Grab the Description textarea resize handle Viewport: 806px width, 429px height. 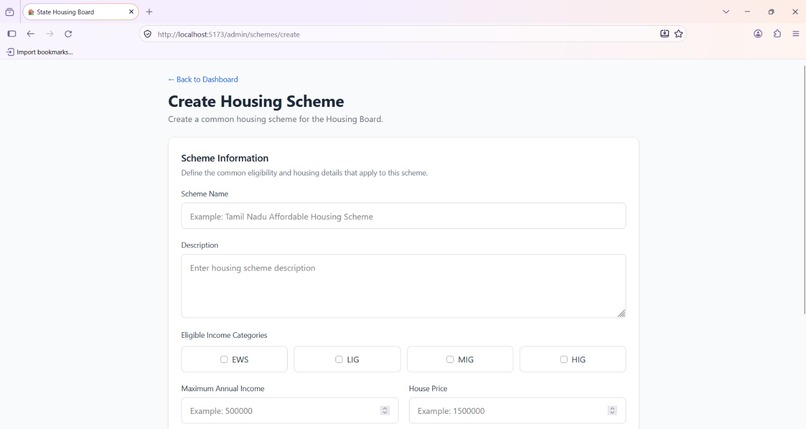pos(621,313)
